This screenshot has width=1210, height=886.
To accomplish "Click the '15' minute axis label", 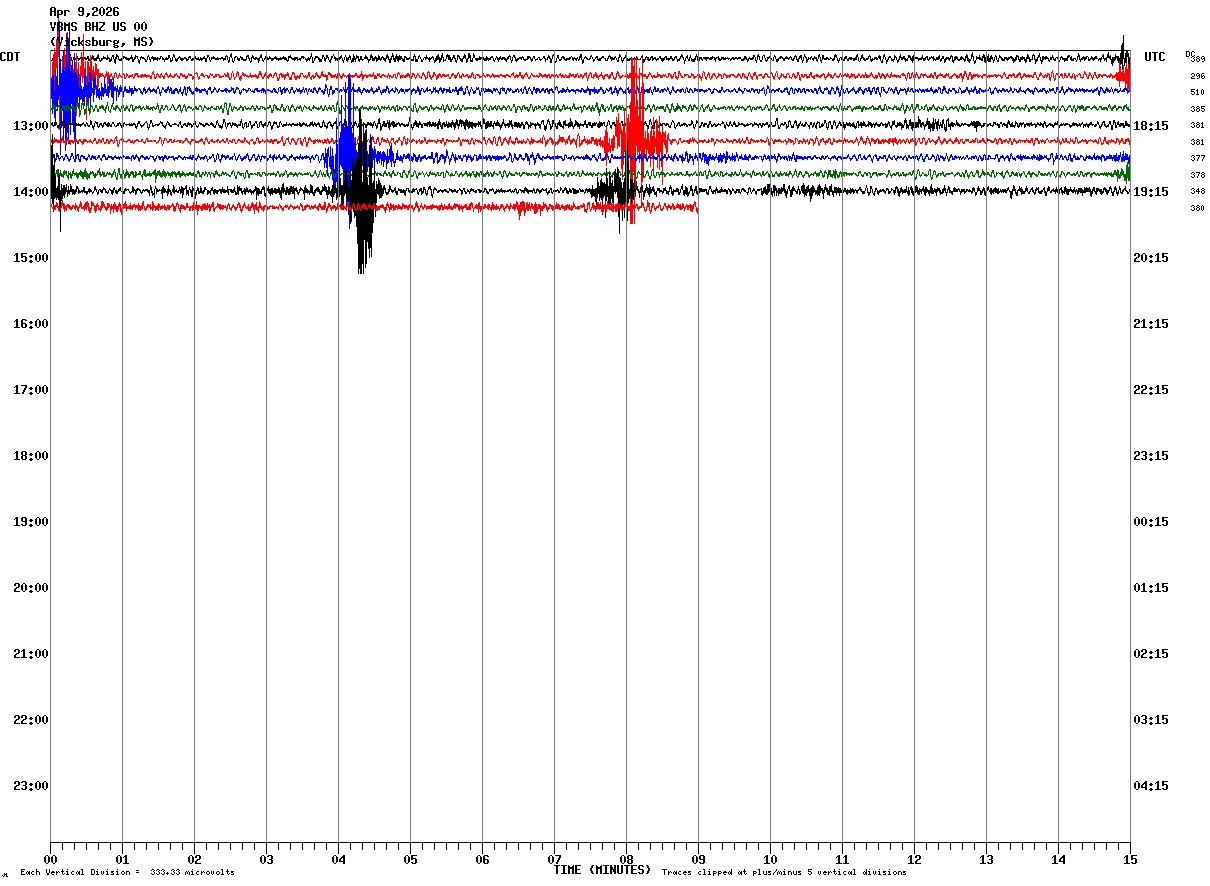I will click(x=1130, y=860).
